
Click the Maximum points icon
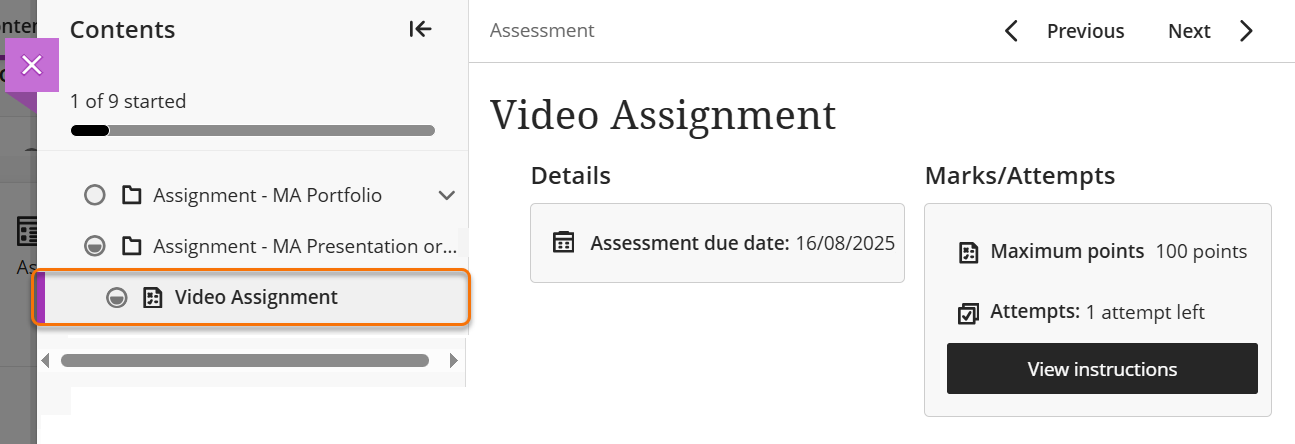[968, 252]
